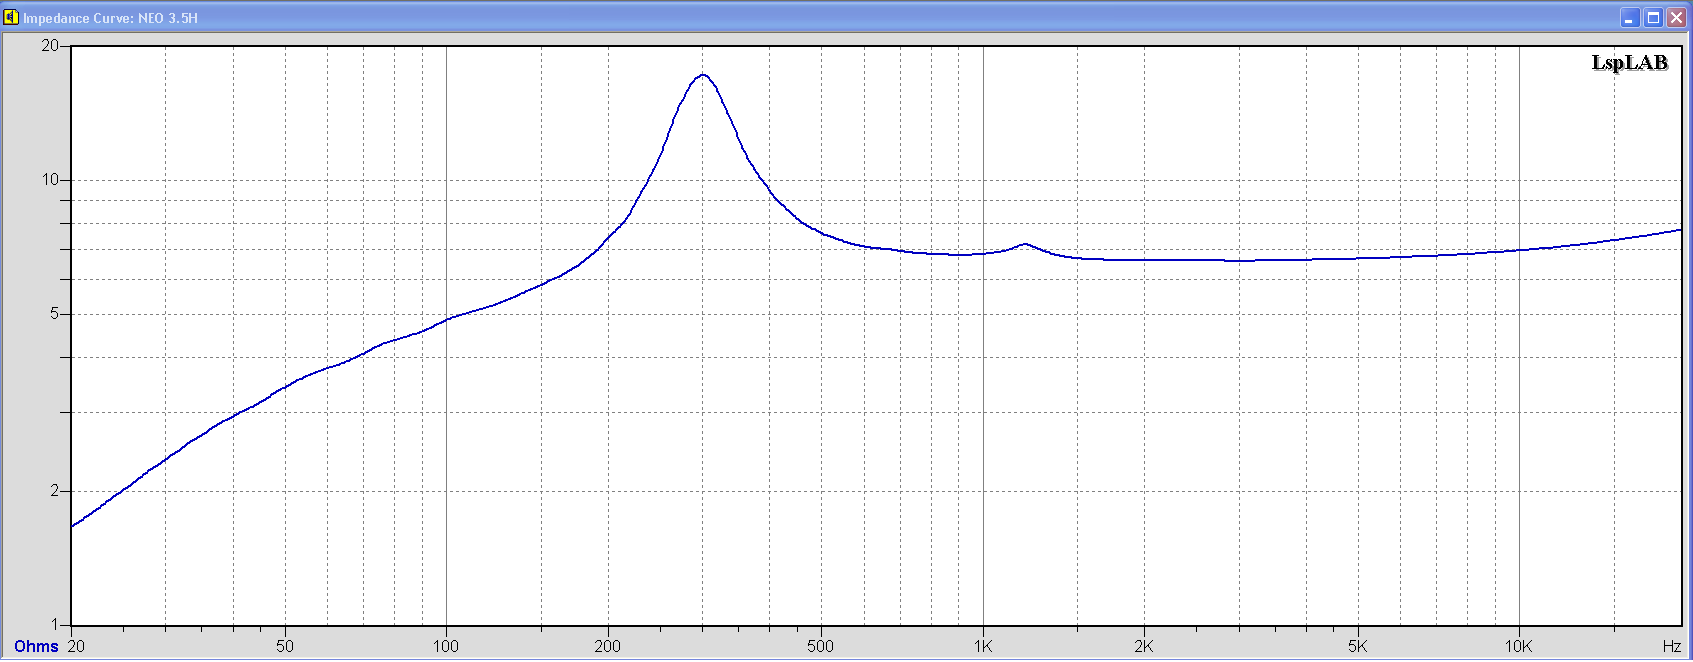Click the highest peak of the impedance curve
1693x662 pixels.
704,75
